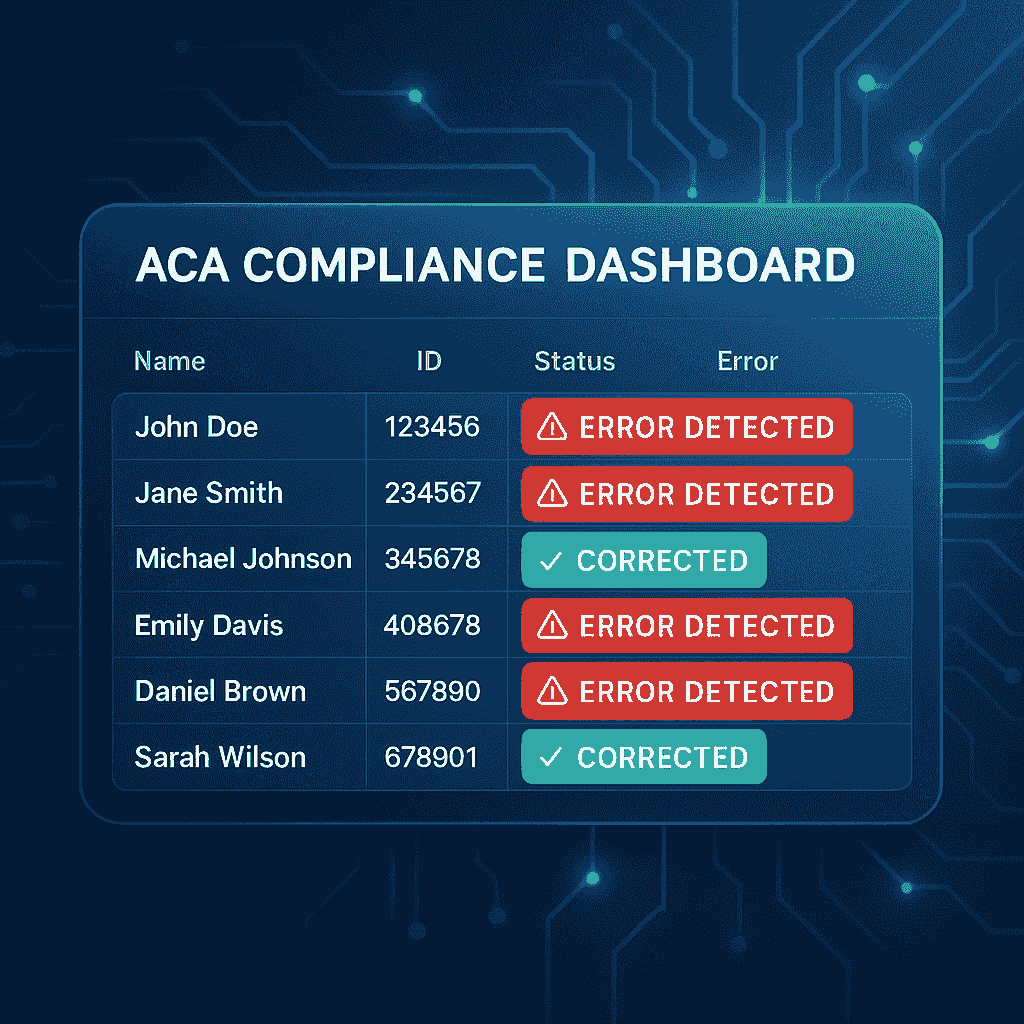This screenshot has height=1024, width=1024.
Task: Click warning triangle in Daniel Brown's row
Action: pos(552,692)
